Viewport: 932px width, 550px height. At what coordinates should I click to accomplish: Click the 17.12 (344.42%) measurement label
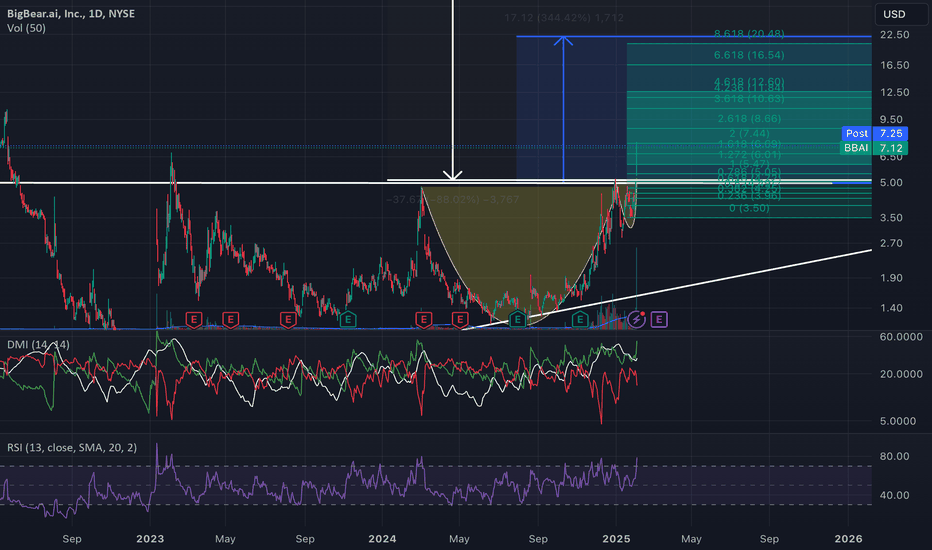pos(564,18)
